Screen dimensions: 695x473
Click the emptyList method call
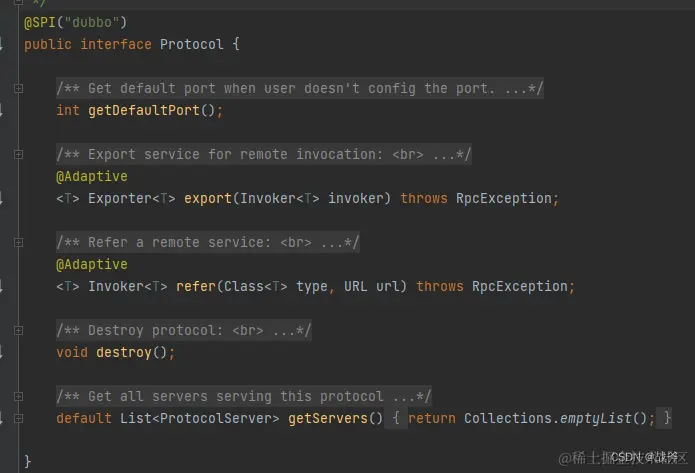coord(596,418)
